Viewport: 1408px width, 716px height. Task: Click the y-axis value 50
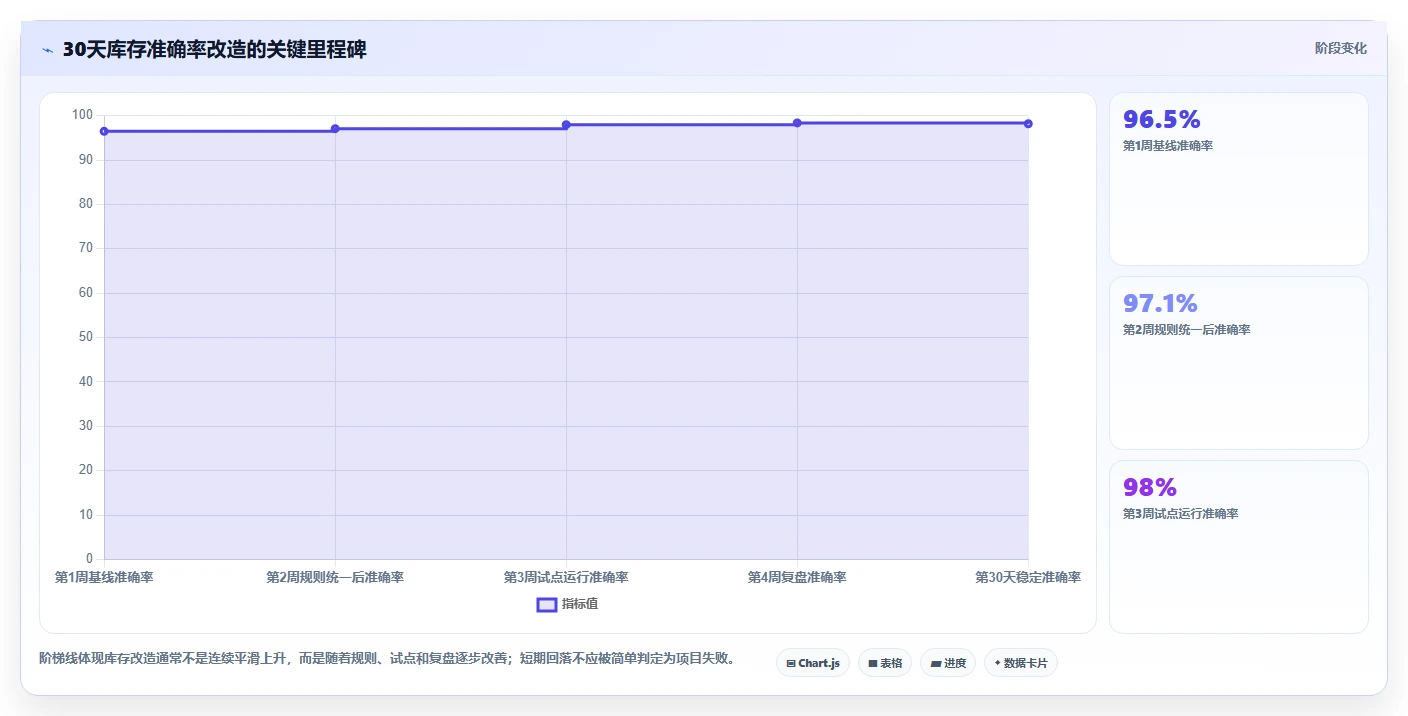(86, 337)
